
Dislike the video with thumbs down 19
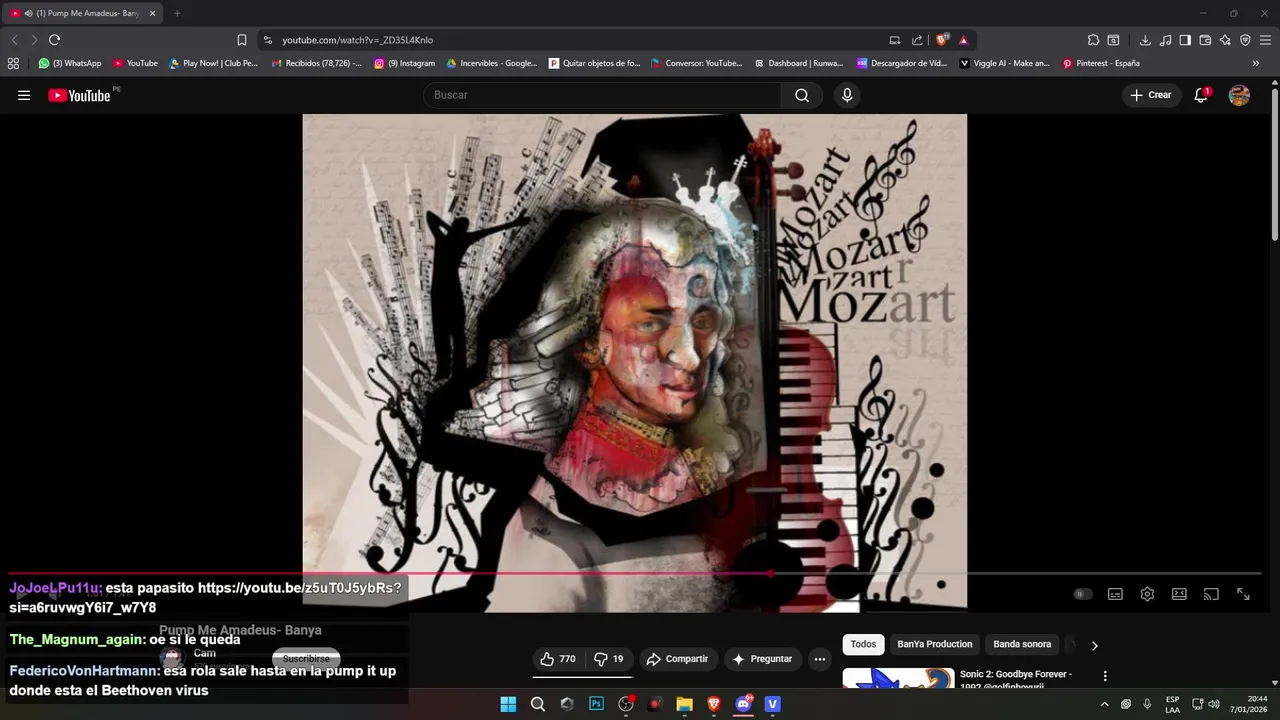coord(609,659)
